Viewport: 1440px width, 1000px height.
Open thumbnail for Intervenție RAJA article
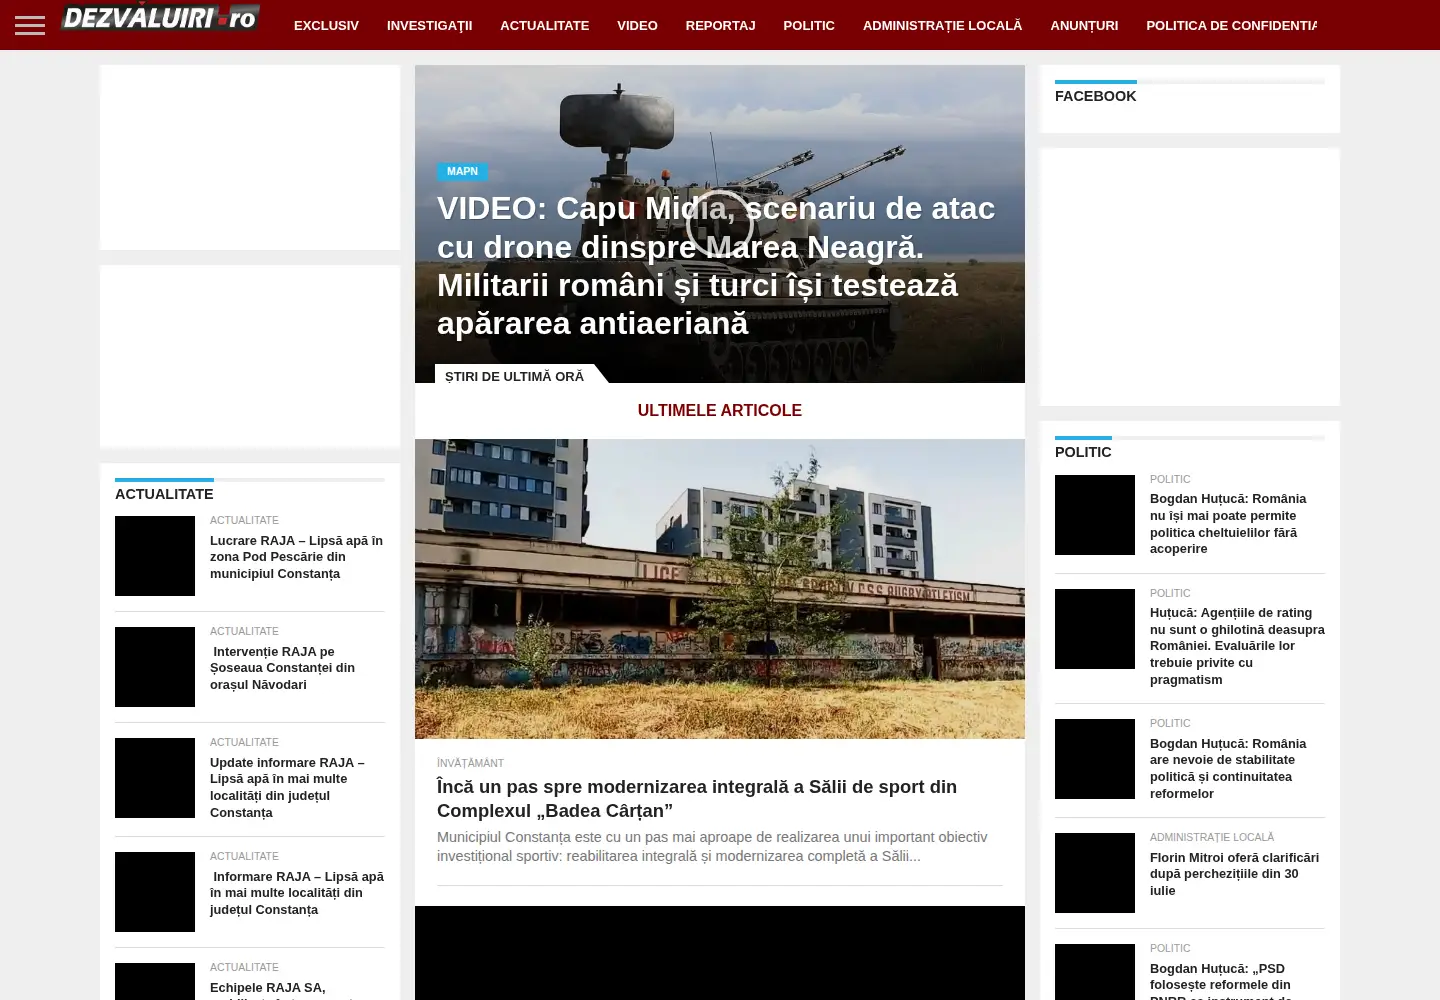point(155,667)
